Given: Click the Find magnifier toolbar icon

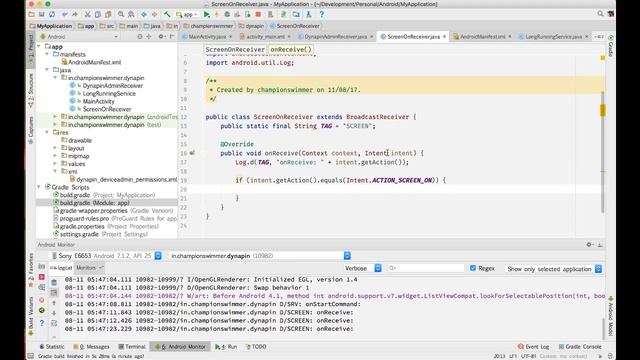Looking at the screenshot, I should [x=121, y=14].
